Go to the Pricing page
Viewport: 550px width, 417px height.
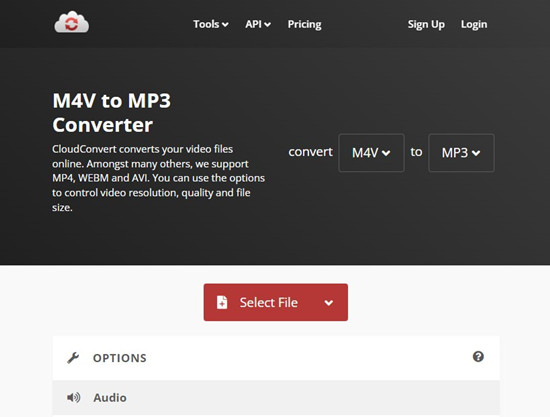point(304,24)
